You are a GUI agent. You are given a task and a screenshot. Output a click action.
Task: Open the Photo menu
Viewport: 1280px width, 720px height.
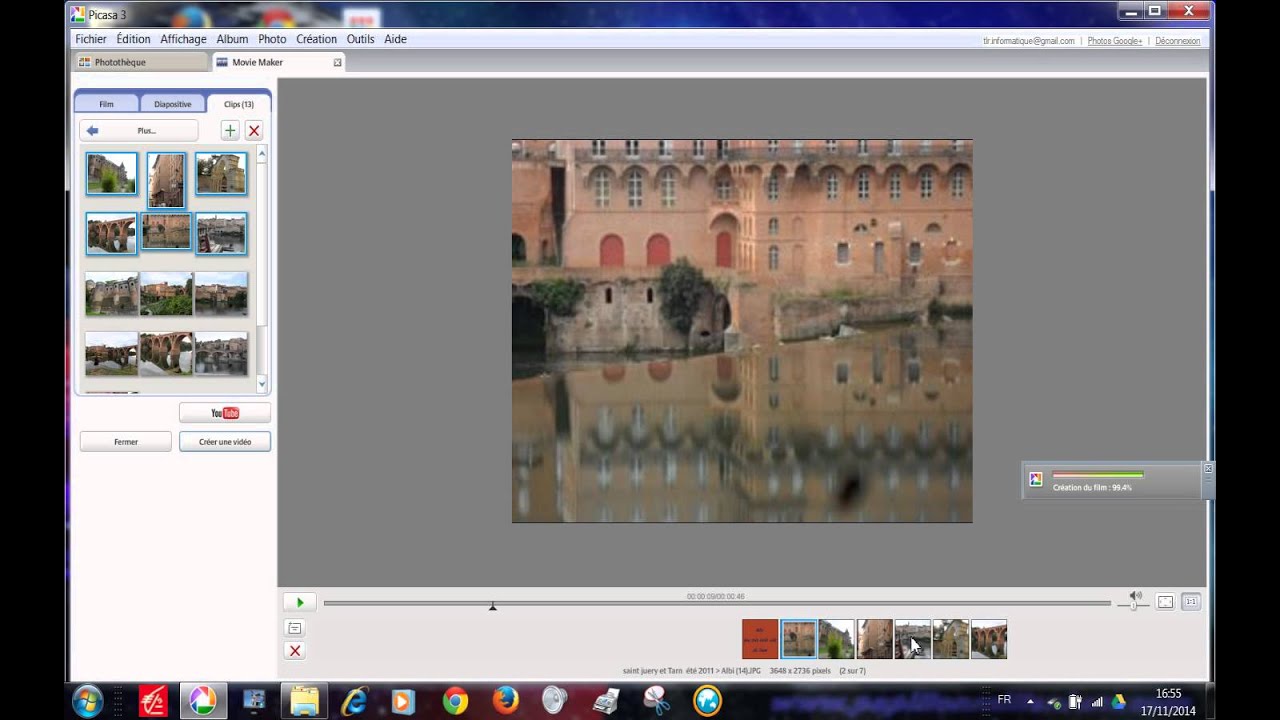tap(272, 39)
